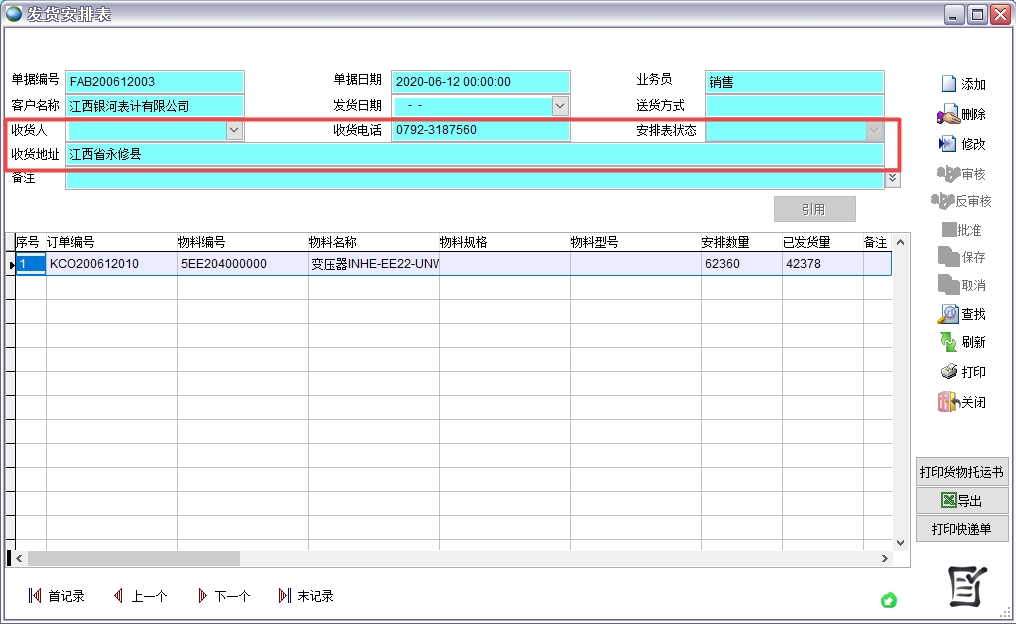1016x624 pixels.
Task: Open the 查找 search function
Action: pyautogui.click(x=964, y=313)
